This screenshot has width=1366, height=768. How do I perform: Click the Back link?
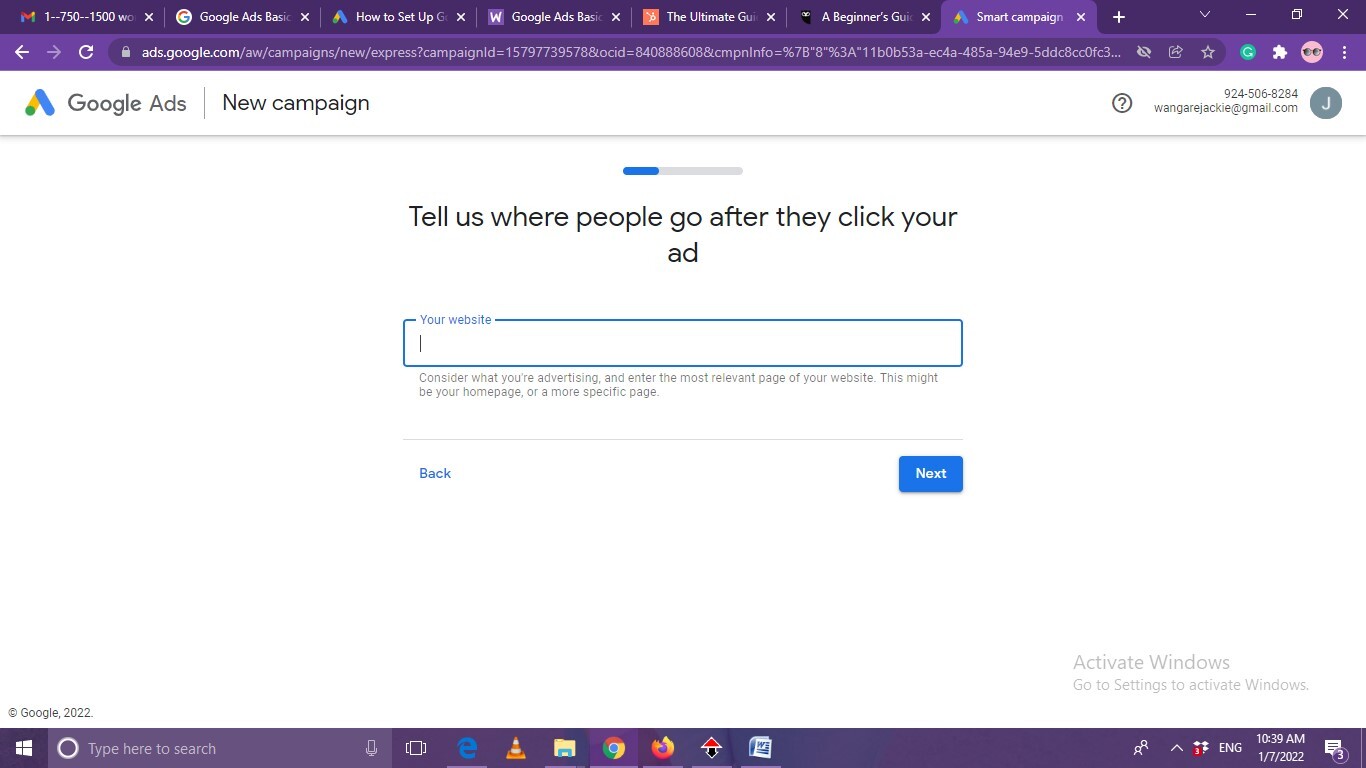(x=435, y=473)
